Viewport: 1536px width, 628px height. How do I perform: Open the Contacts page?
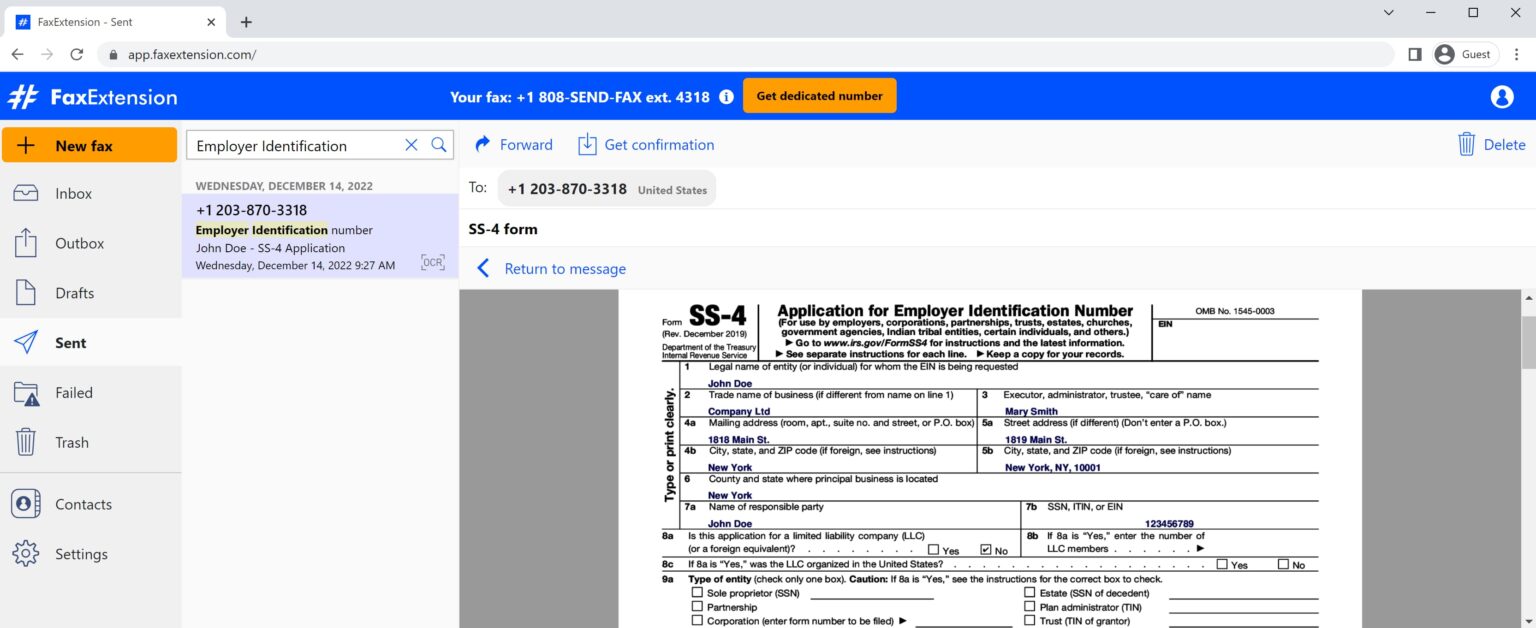(x=83, y=504)
